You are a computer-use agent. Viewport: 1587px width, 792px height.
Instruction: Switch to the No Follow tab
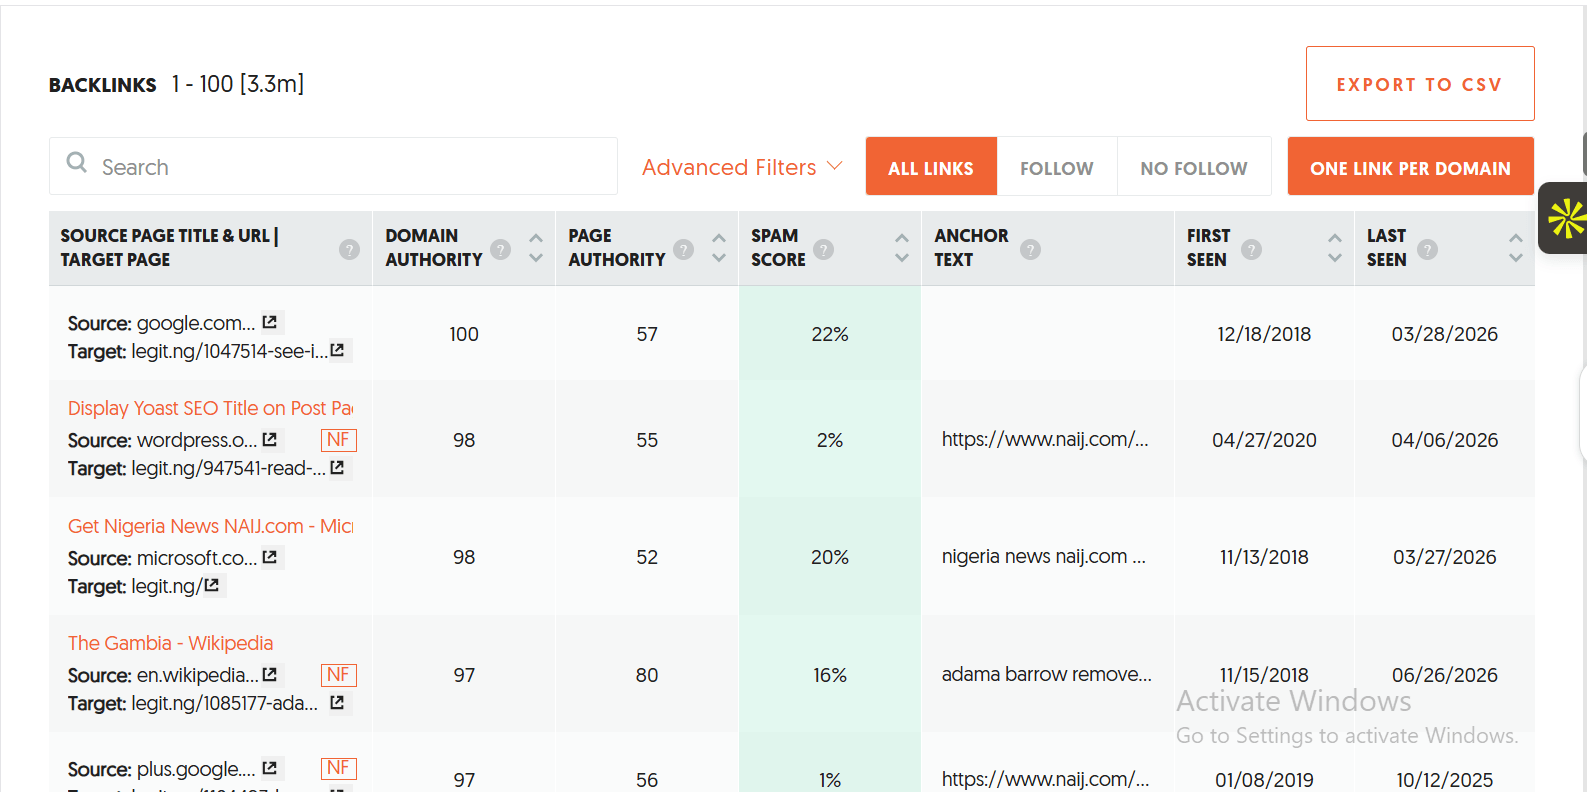click(x=1194, y=167)
